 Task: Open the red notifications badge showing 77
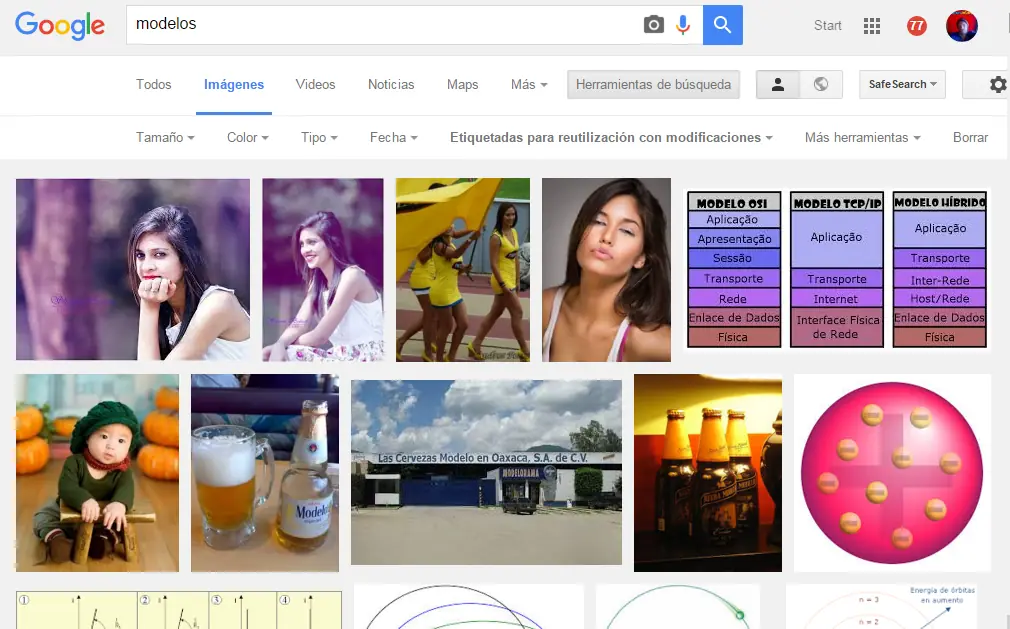click(x=917, y=26)
